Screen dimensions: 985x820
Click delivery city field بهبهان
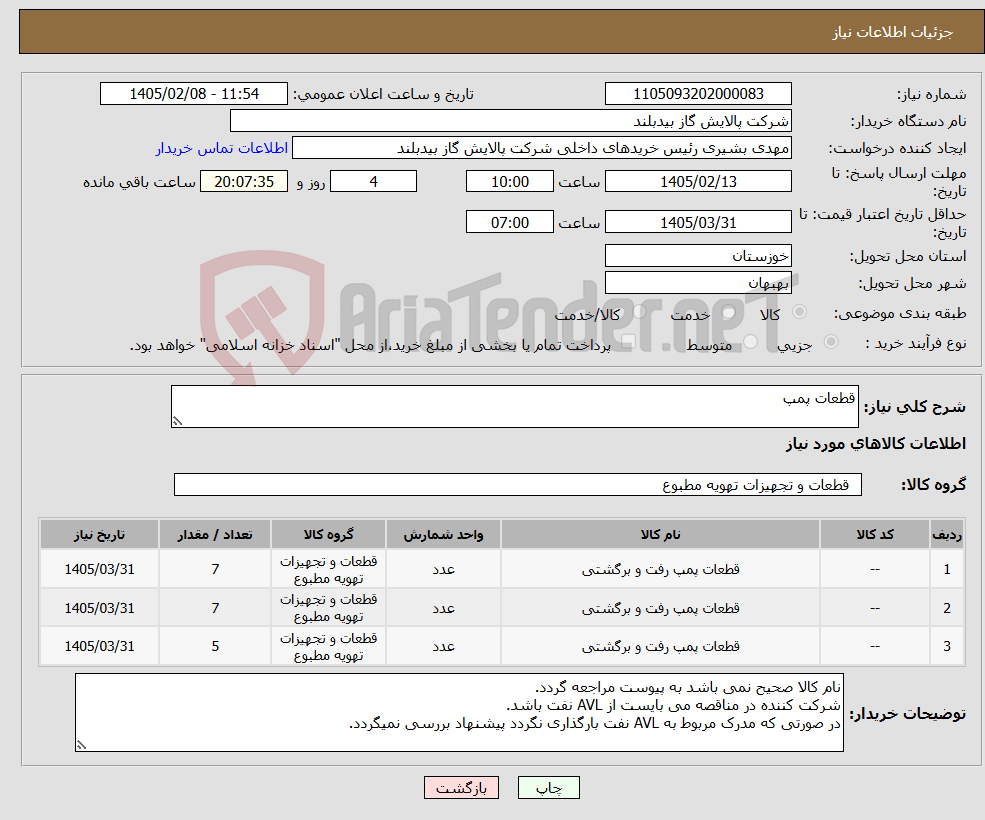[698, 283]
